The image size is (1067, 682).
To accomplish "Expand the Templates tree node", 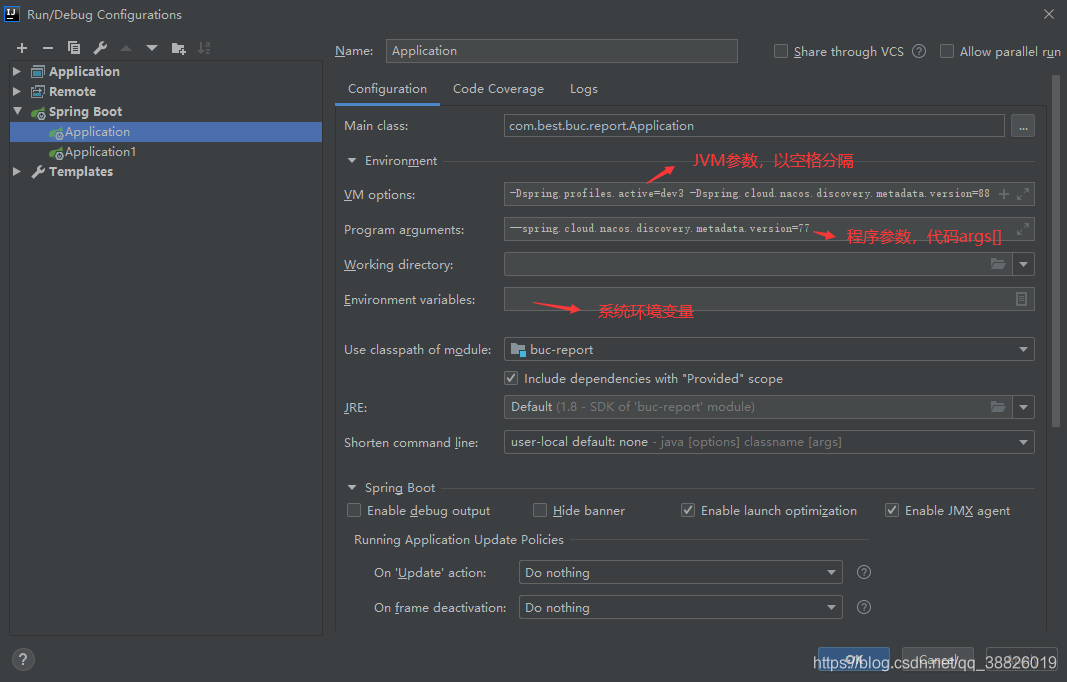I will [x=17, y=172].
